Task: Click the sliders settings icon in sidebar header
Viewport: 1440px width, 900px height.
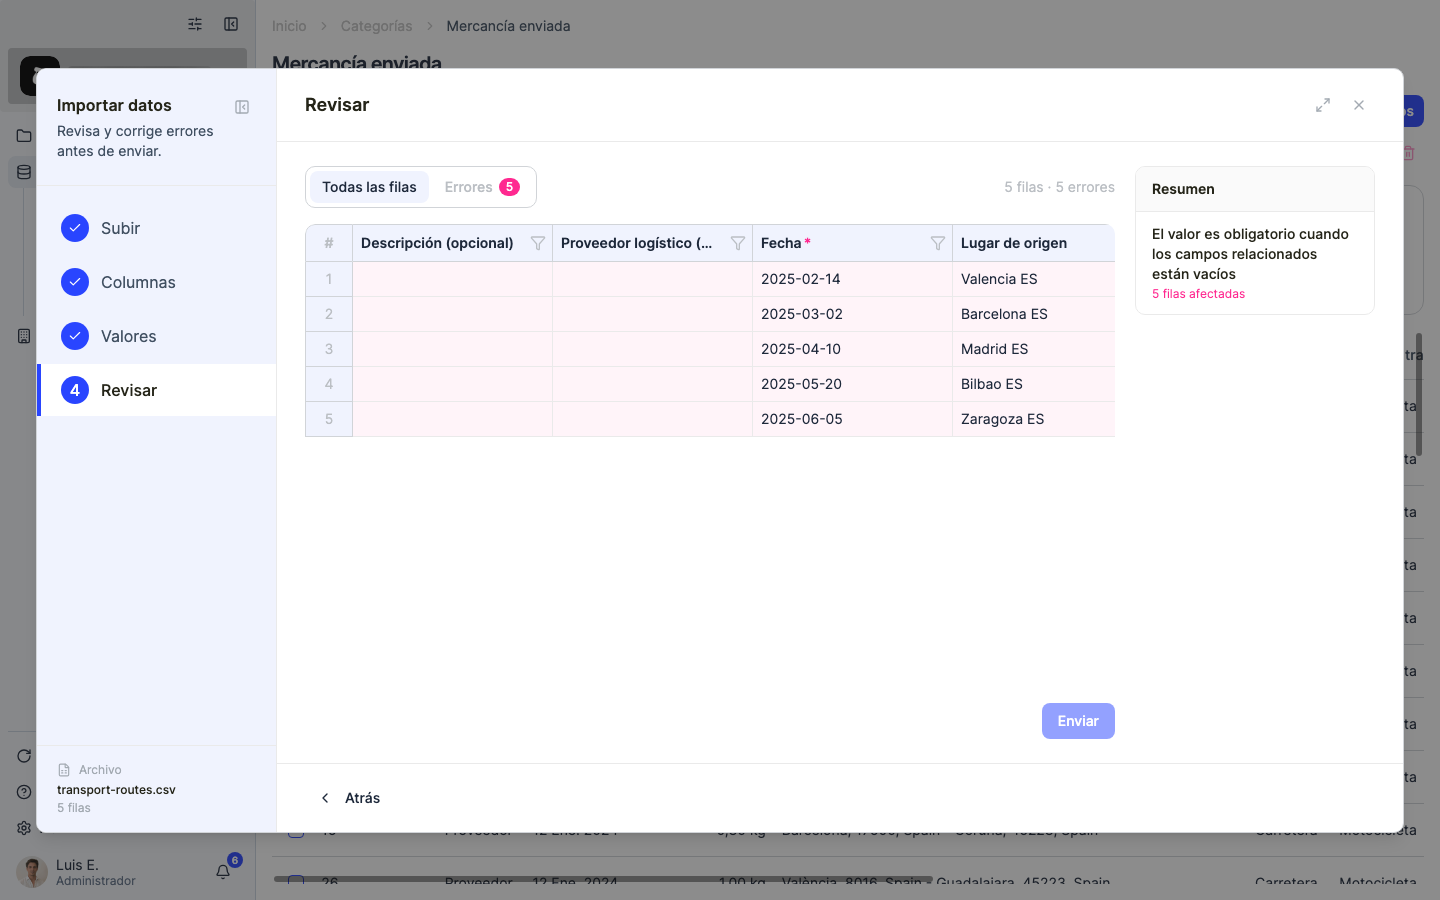Action: click(195, 24)
